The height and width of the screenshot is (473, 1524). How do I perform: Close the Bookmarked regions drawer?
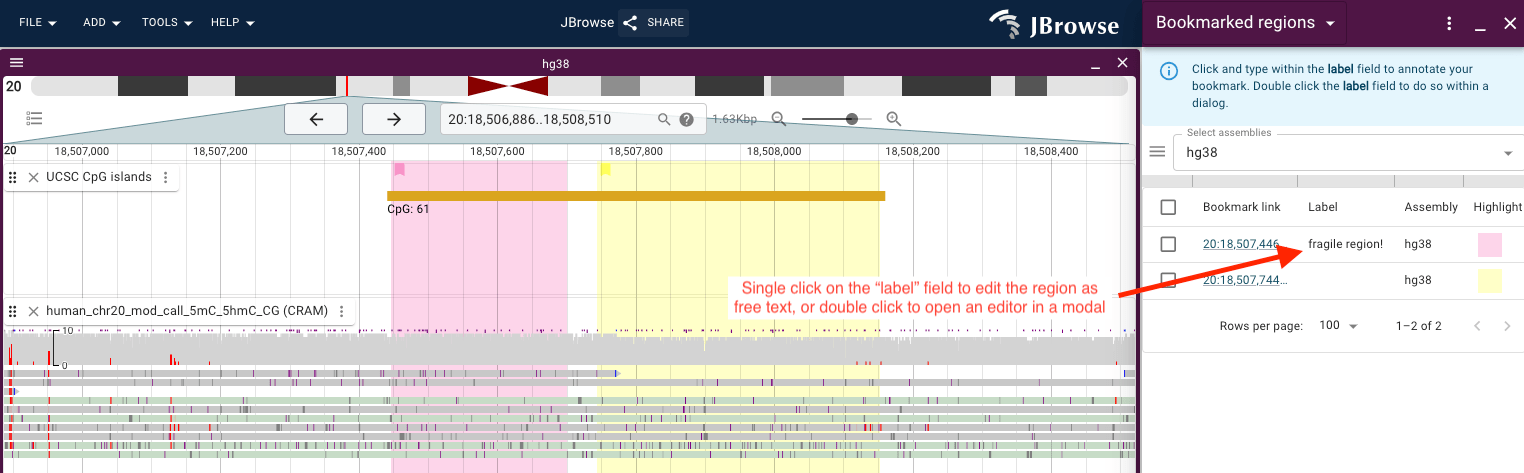point(1510,23)
